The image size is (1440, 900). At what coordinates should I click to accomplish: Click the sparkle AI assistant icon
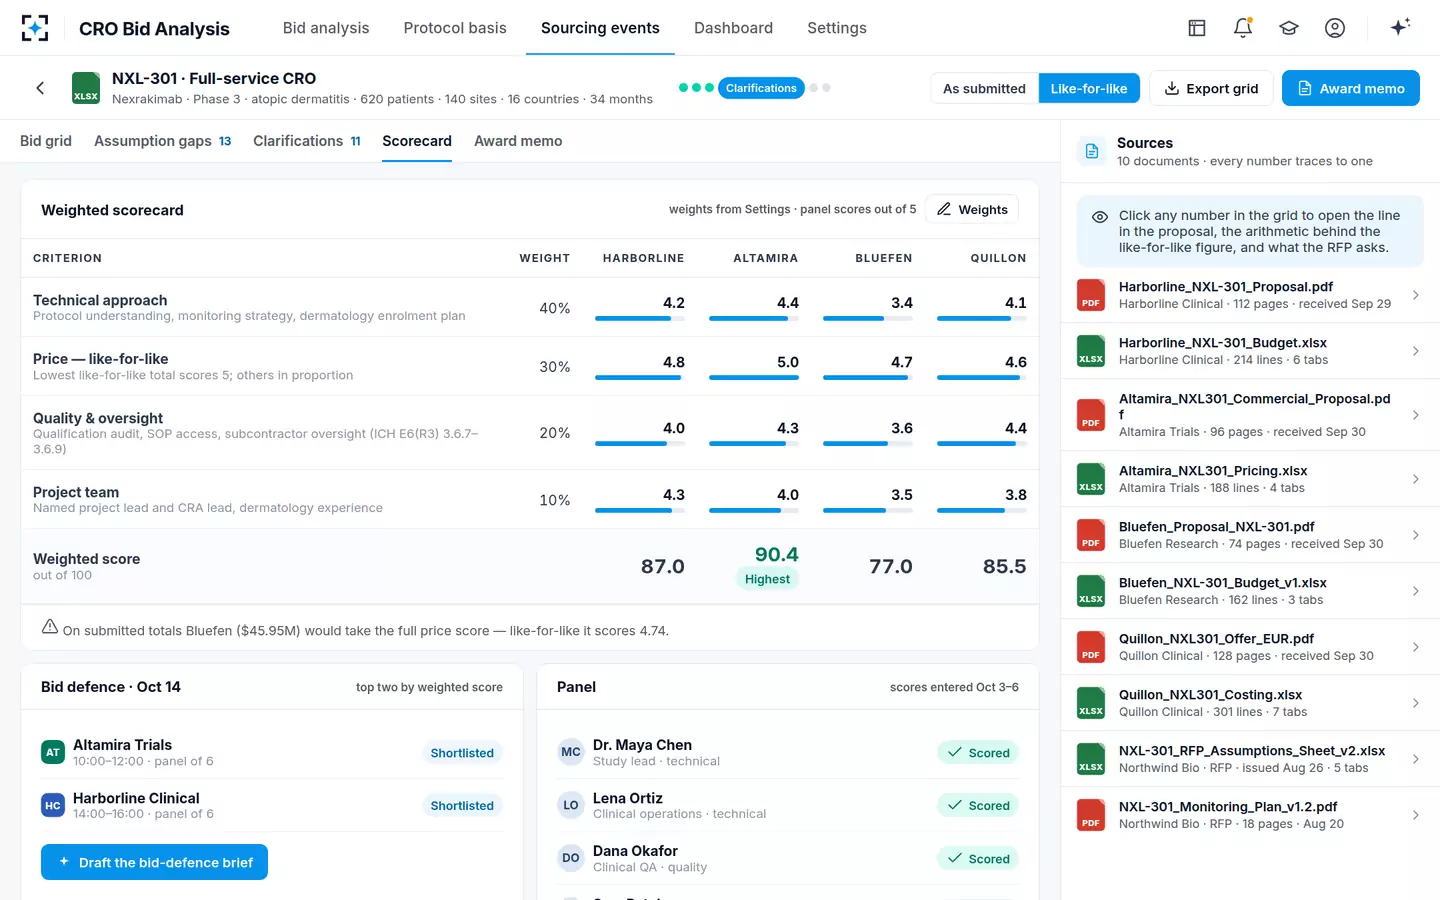tap(1400, 27)
